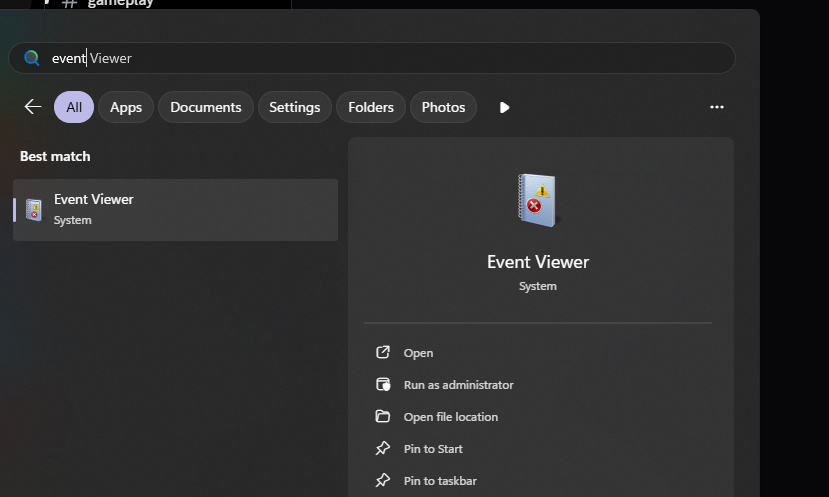Choose Open file location

[x=450, y=417]
